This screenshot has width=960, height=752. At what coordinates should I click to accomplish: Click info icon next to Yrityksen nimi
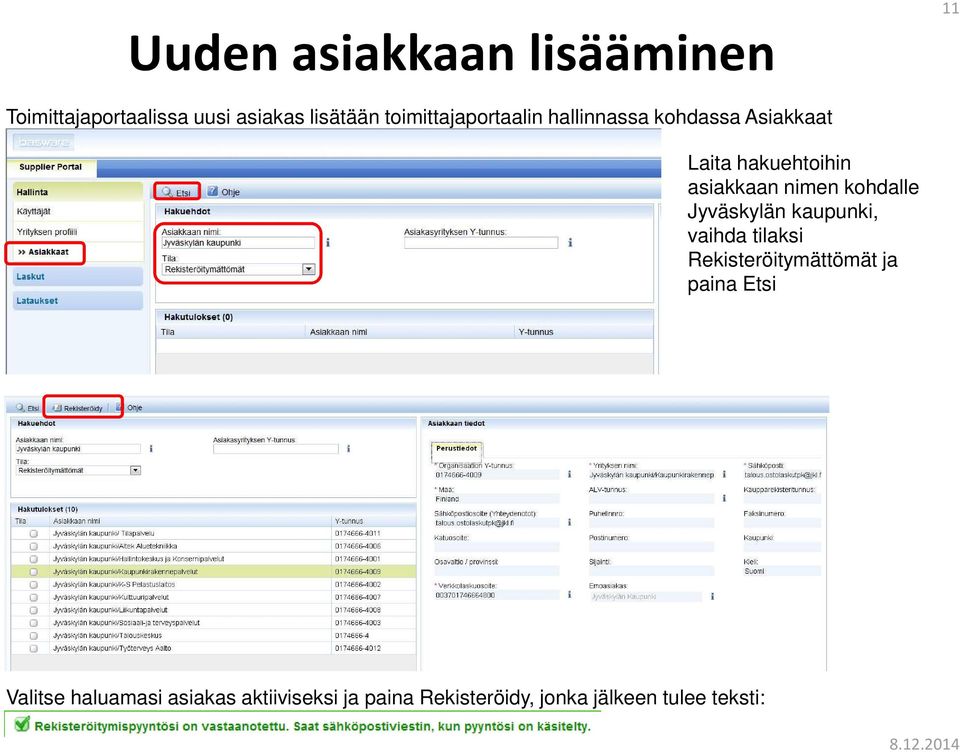(724, 474)
